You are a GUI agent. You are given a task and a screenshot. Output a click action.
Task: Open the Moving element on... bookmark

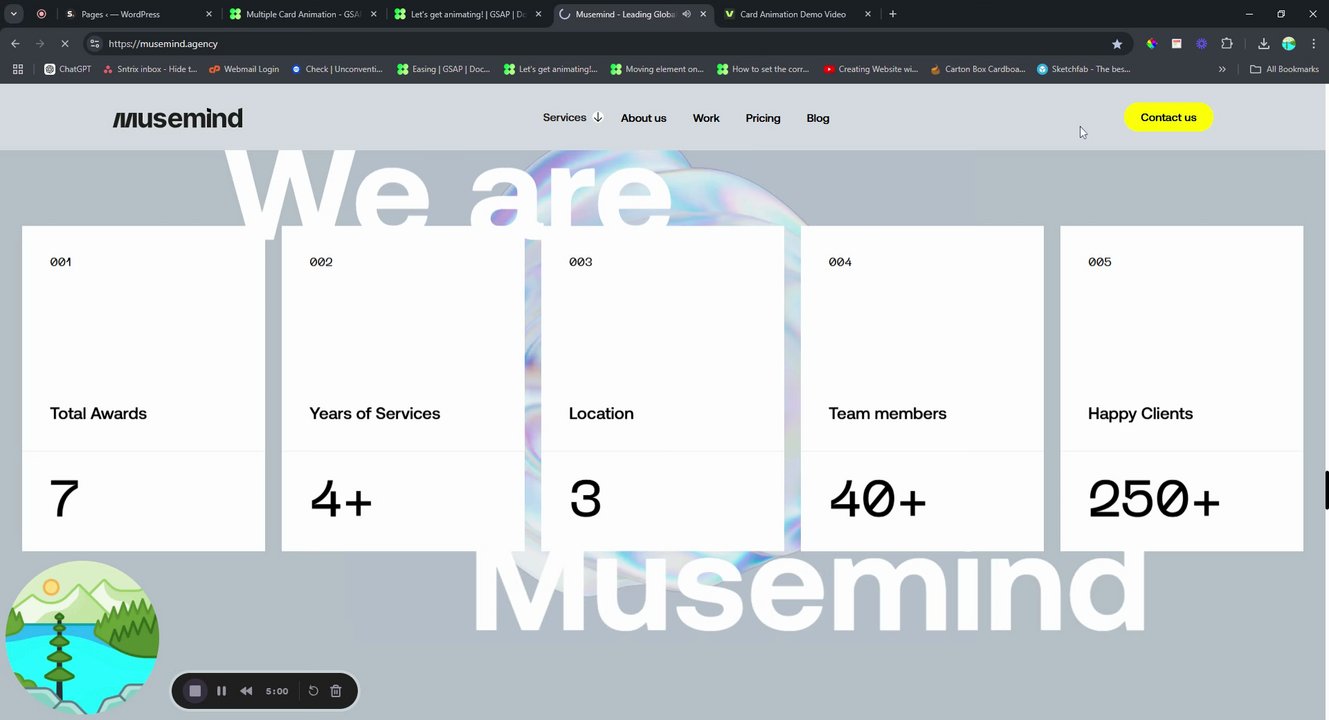coord(657,69)
